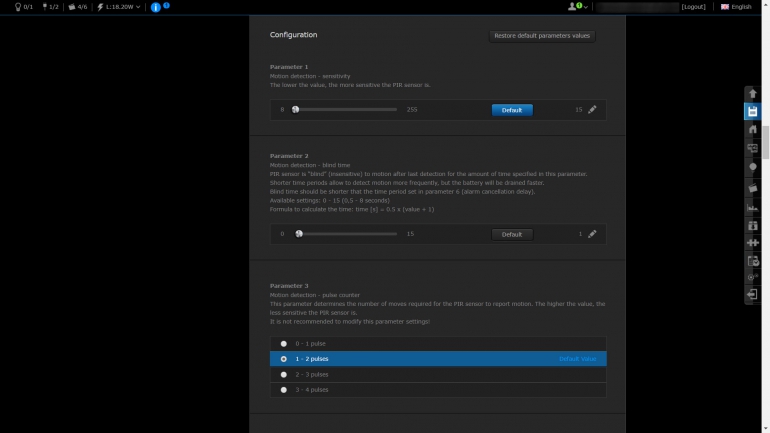Open the home icon in sidebar

(752, 129)
